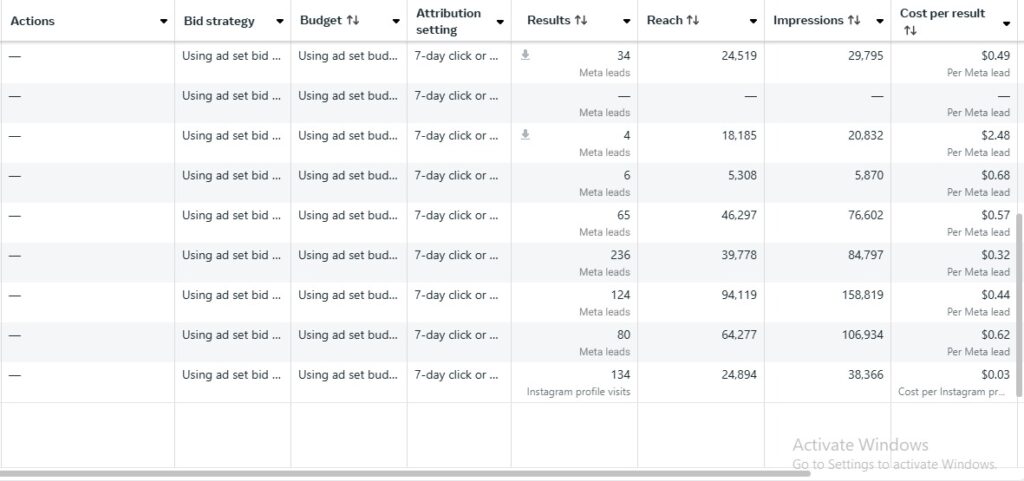The image size is (1024, 481).
Task: Open the Results column dropdown arrow
Action: [x=626, y=21]
